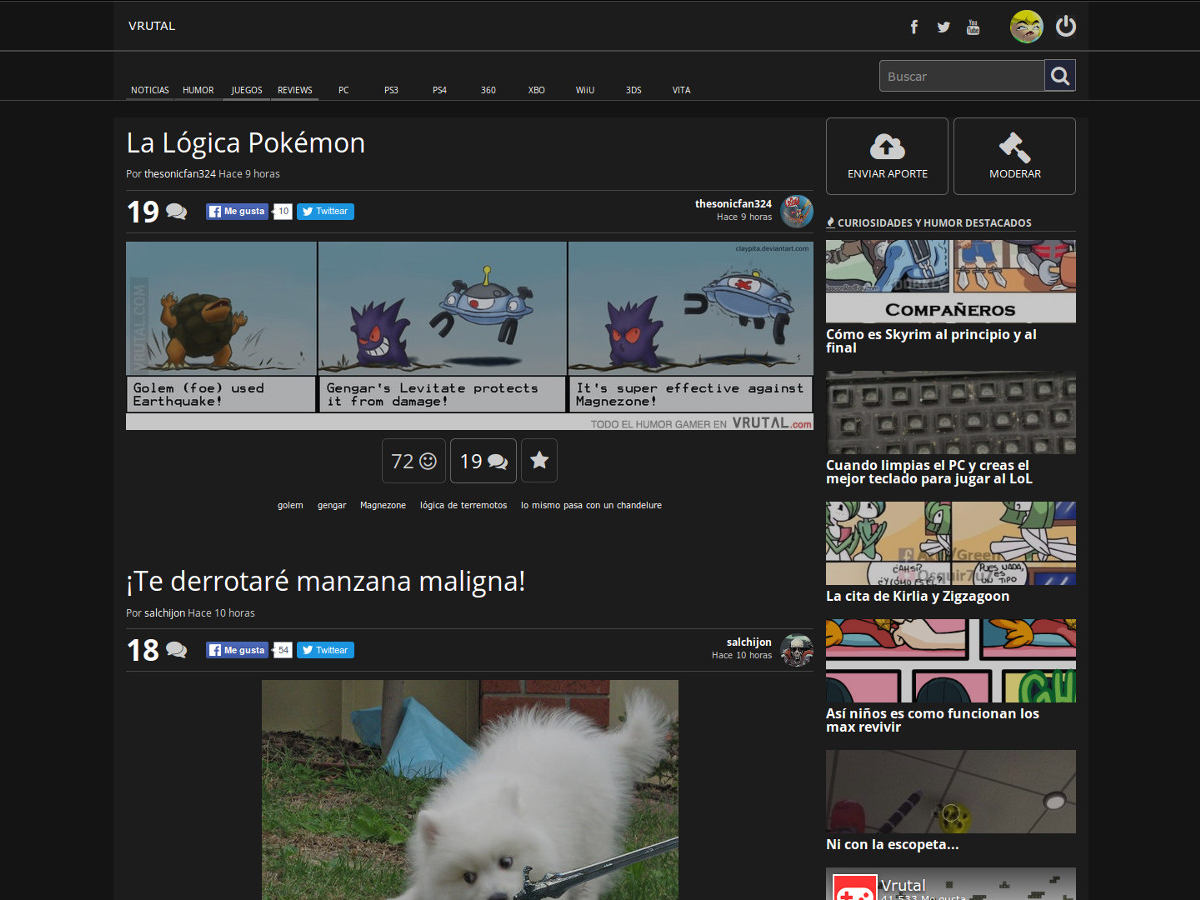
Task: Click the MODERAR gavel button
Action: click(x=1014, y=156)
